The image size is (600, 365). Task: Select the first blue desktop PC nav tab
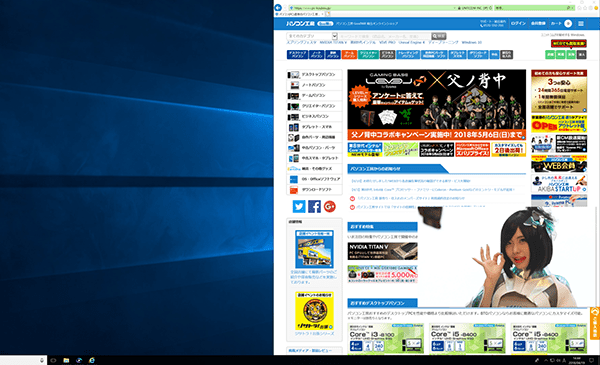point(297,55)
